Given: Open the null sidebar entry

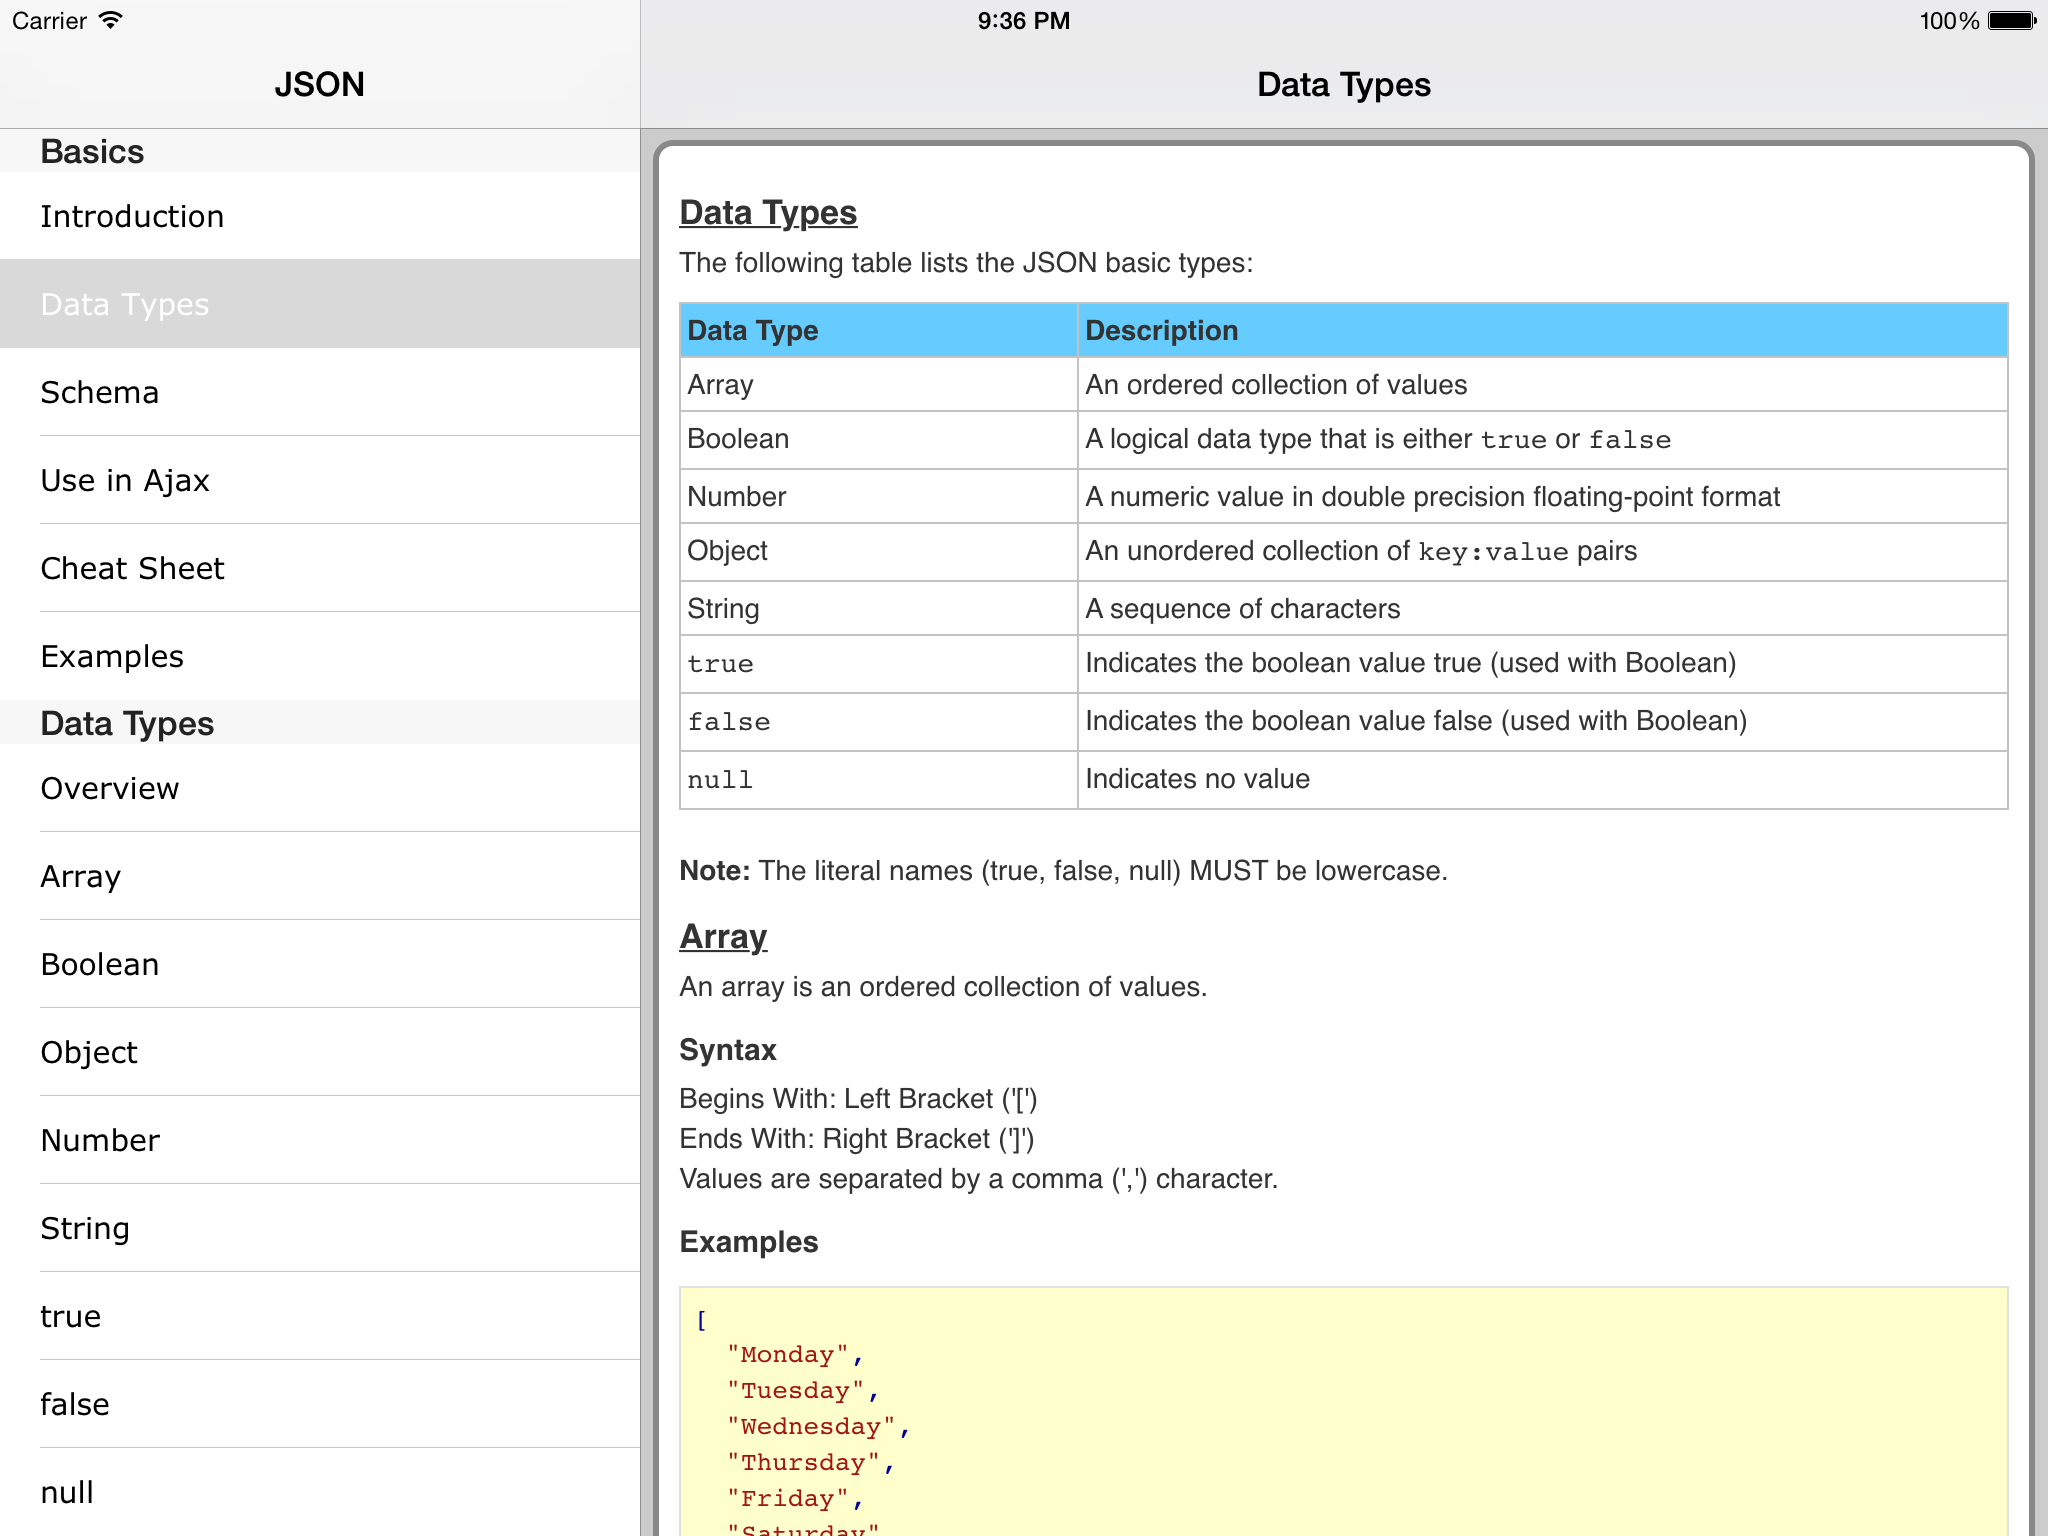Looking at the screenshot, I should point(67,1492).
